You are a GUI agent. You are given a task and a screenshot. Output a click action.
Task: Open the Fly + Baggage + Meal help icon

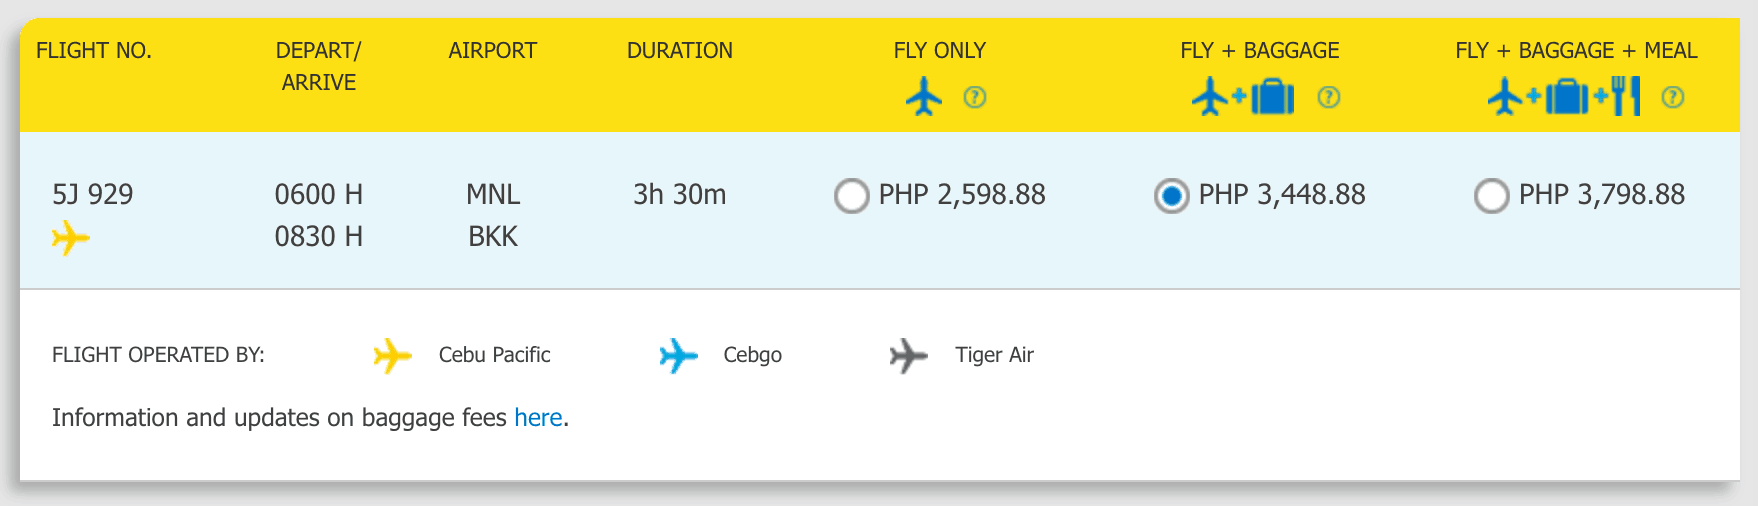pos(1672,97)
